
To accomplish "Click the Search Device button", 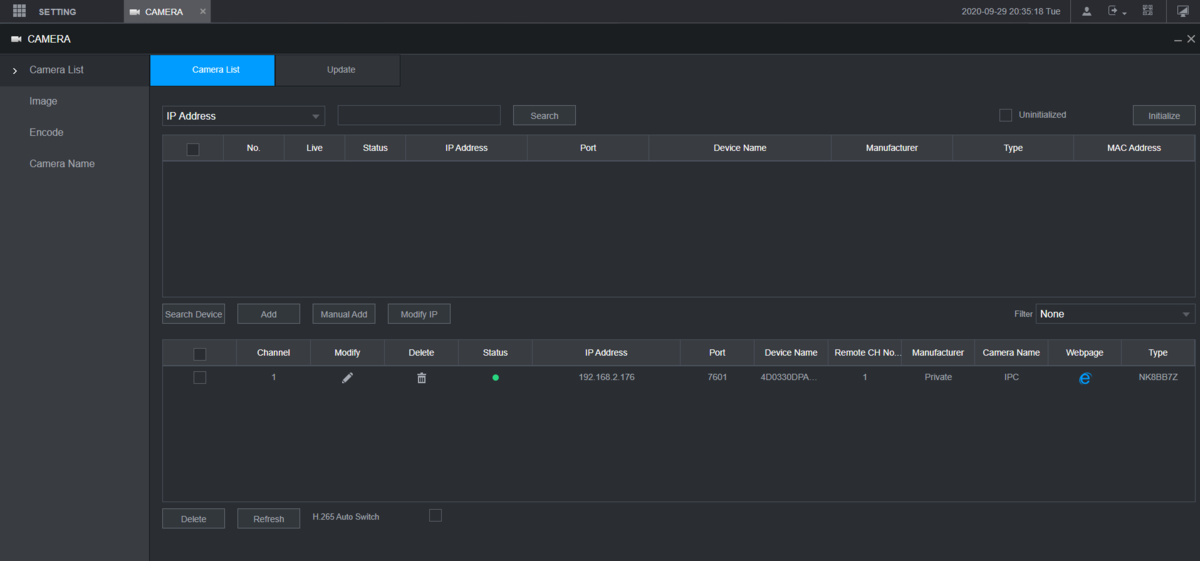I will 194,314.
